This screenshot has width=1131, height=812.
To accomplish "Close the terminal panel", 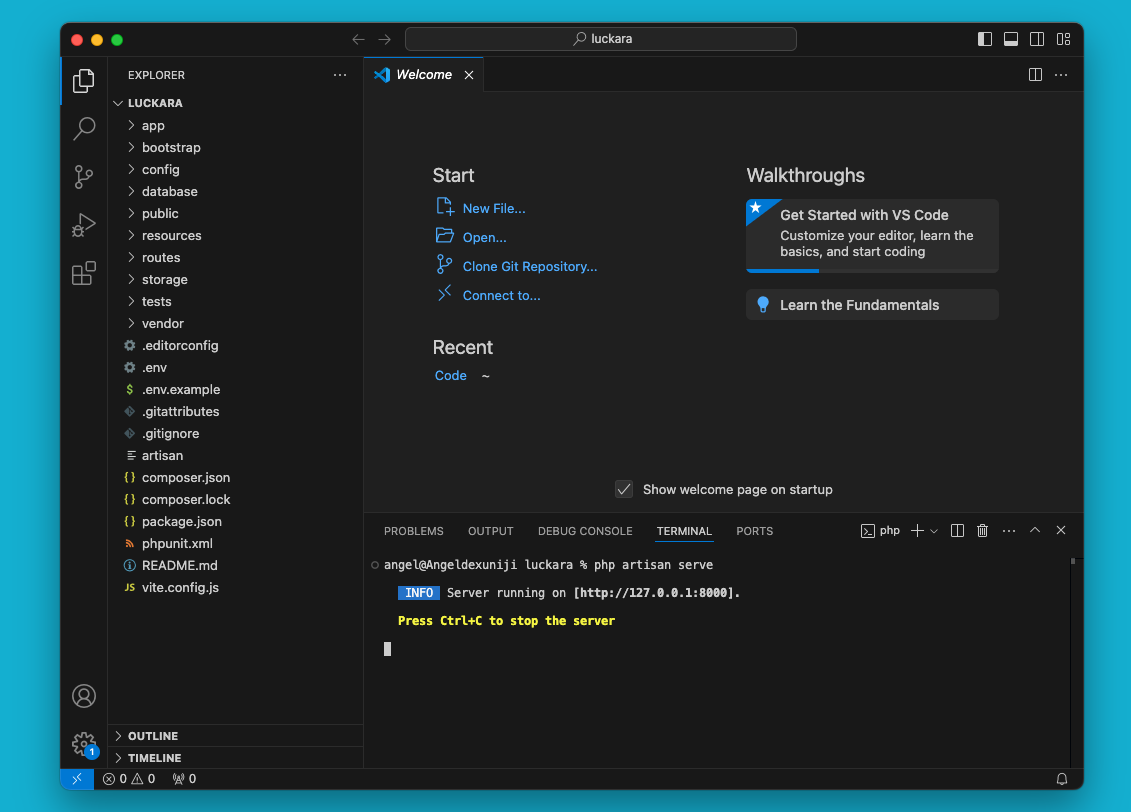I will pyautogui.click(x=1061, y=530).
